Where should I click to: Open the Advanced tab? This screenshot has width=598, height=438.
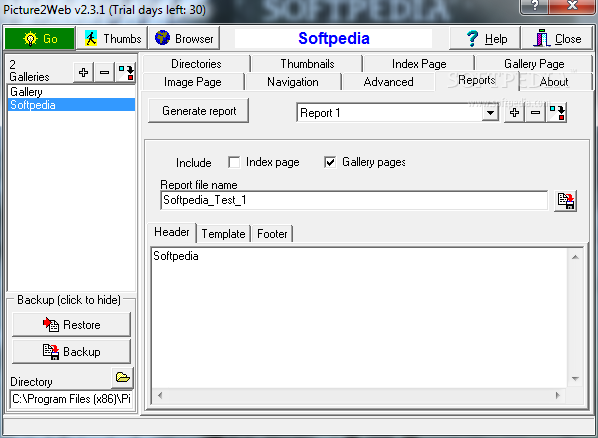[388, 82]
